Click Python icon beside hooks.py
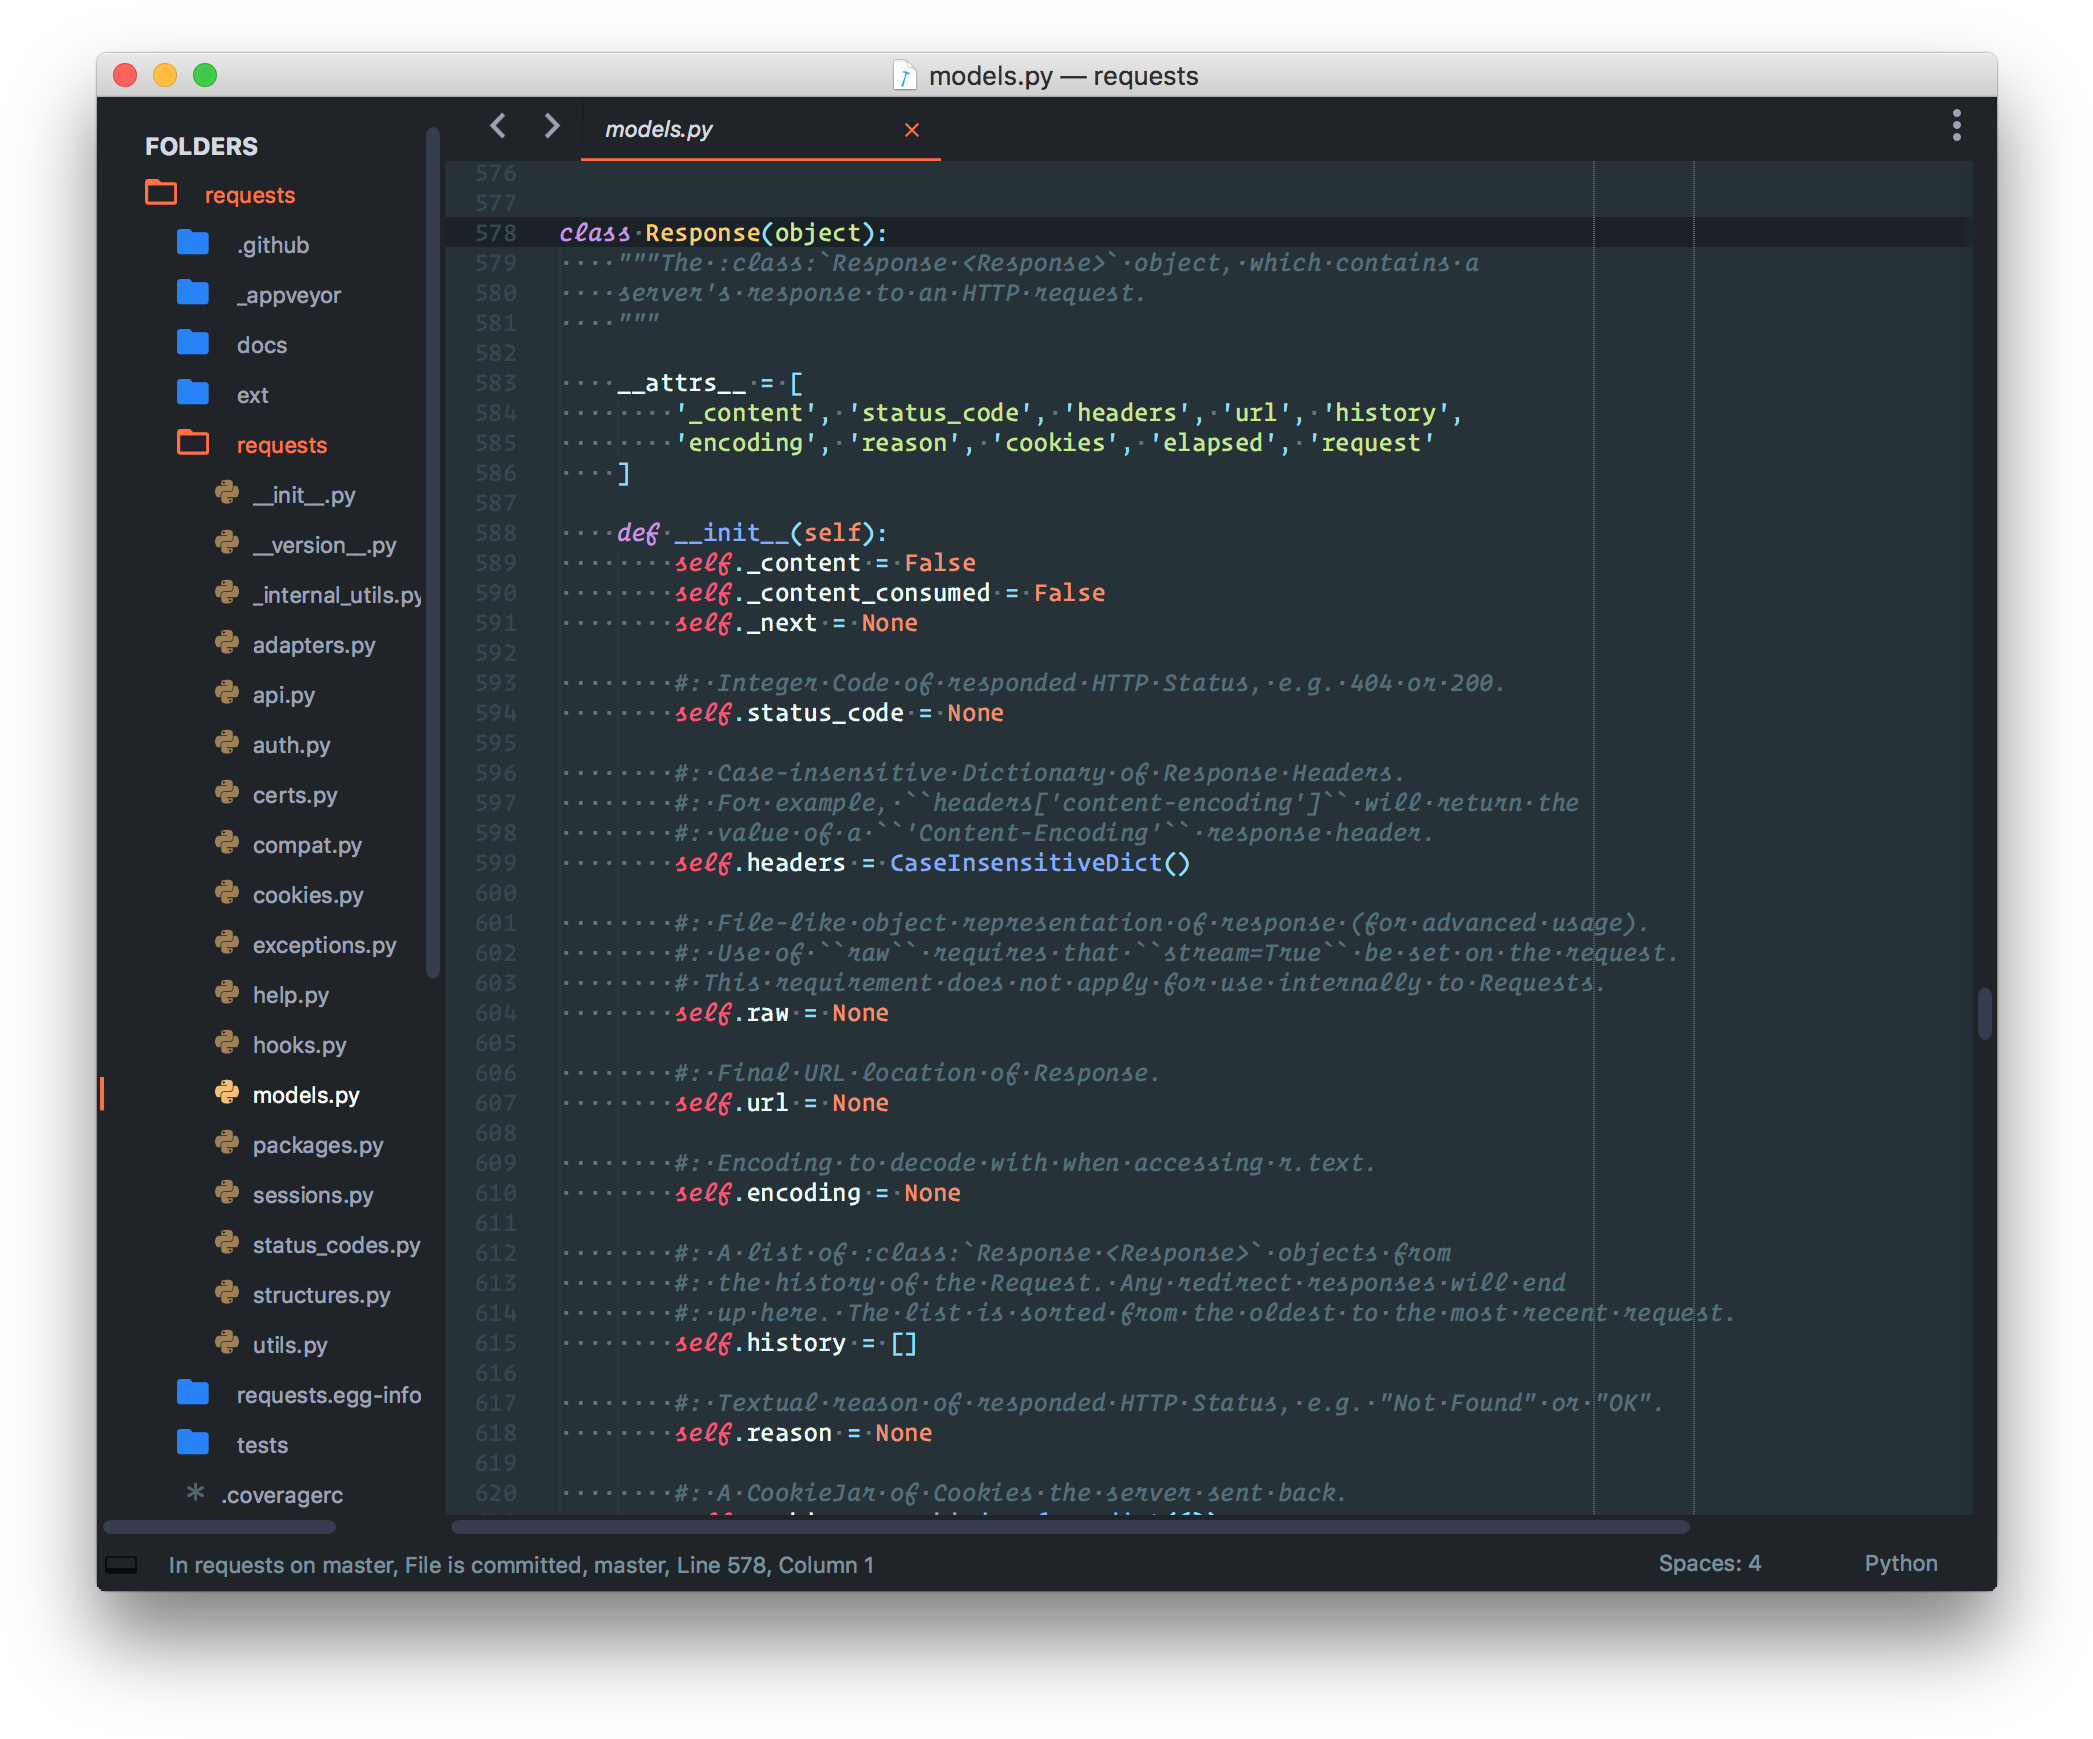Screen dimensions: 2093x1739 point(227,1043)
